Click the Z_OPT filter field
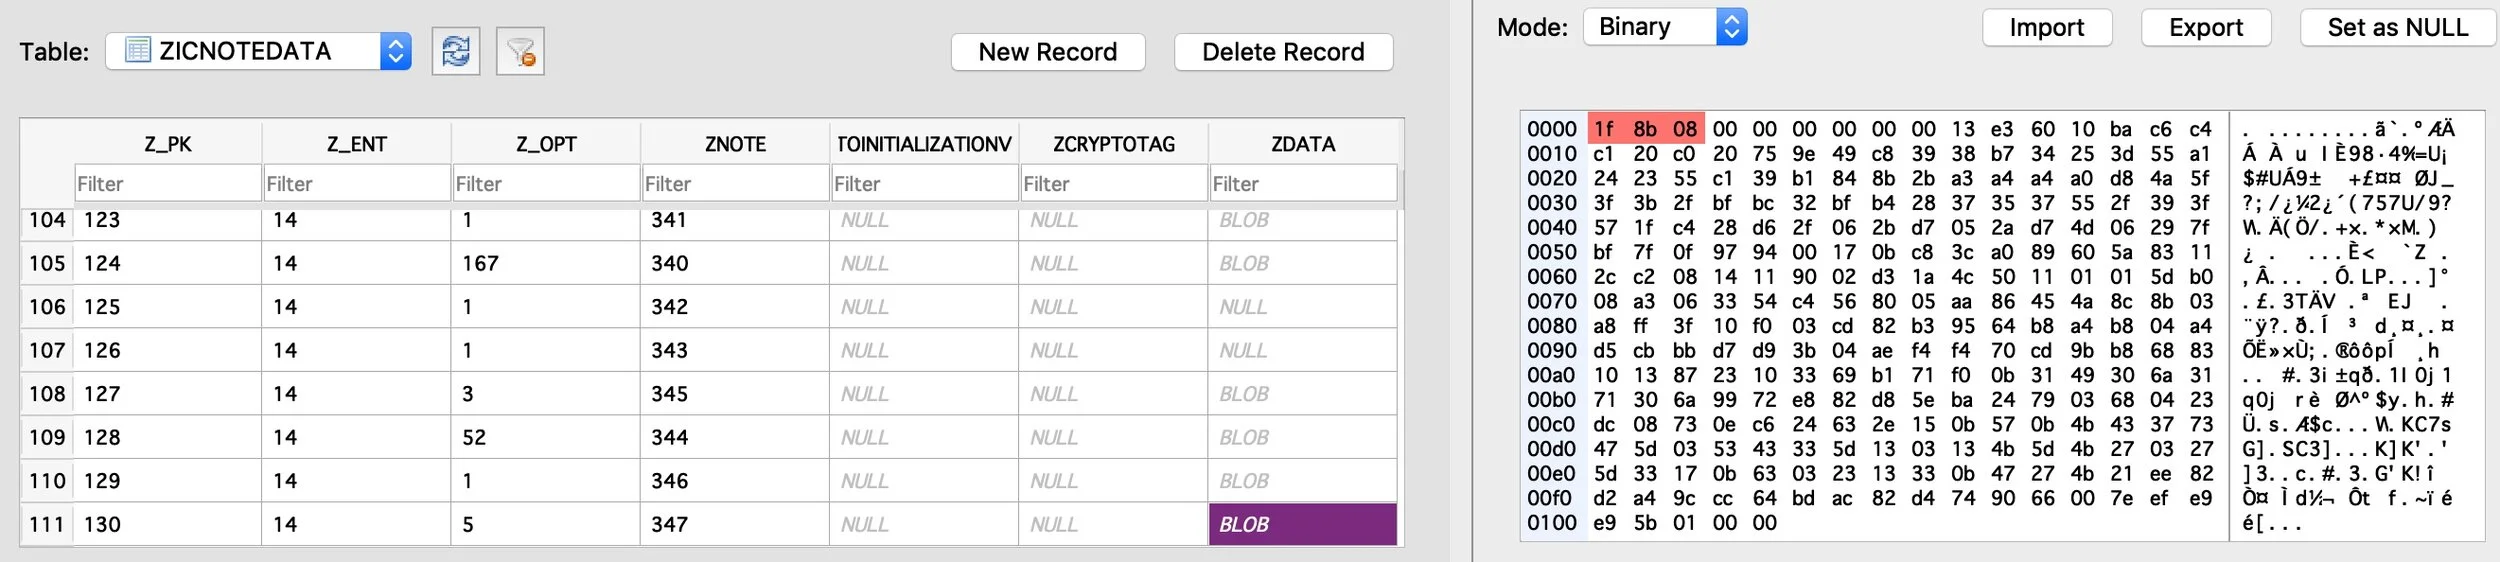 click(546, 184)
